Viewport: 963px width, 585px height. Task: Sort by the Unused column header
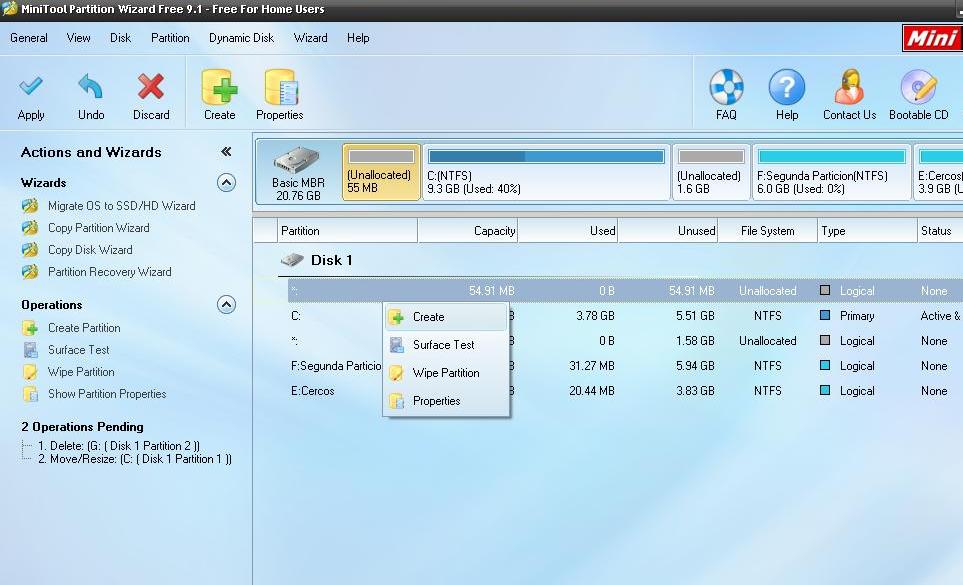tap(668, 231)
